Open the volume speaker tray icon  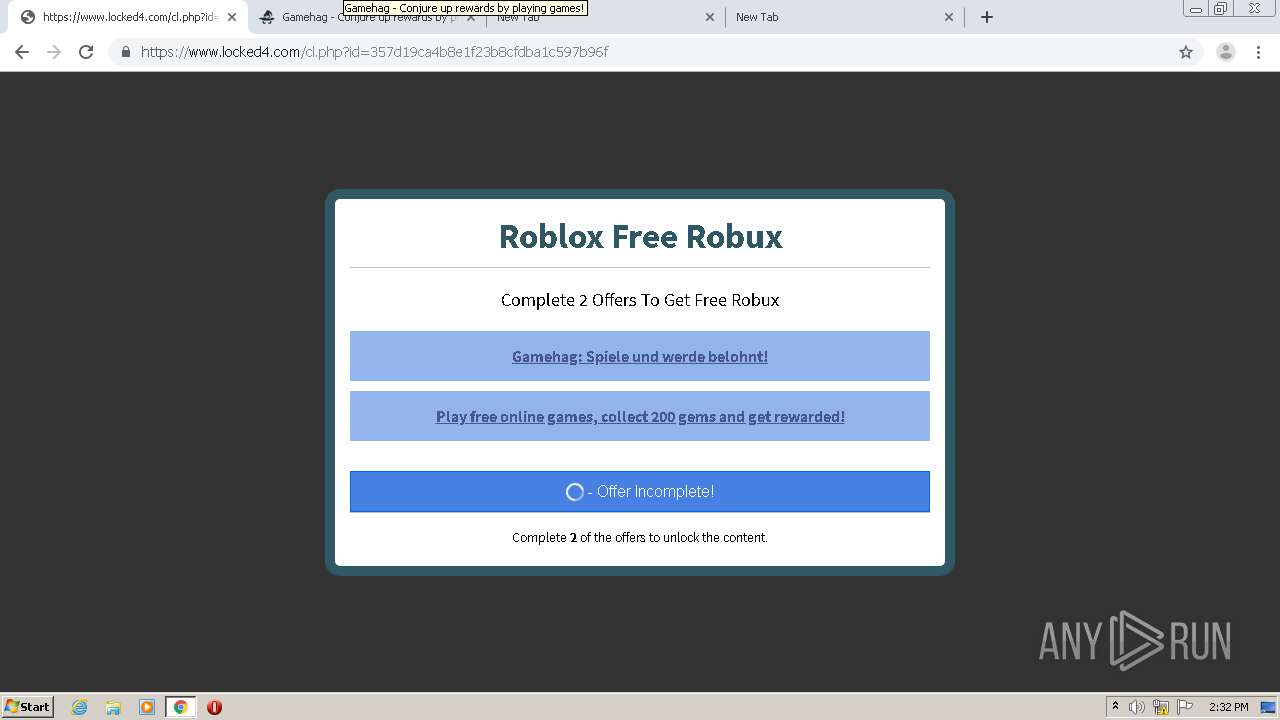pos(1137,707)
